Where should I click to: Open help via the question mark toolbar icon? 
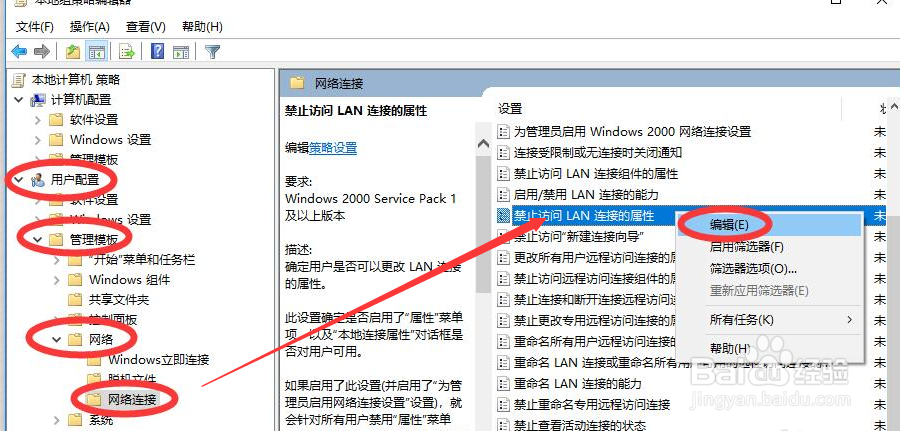click(x=158, y=52)
